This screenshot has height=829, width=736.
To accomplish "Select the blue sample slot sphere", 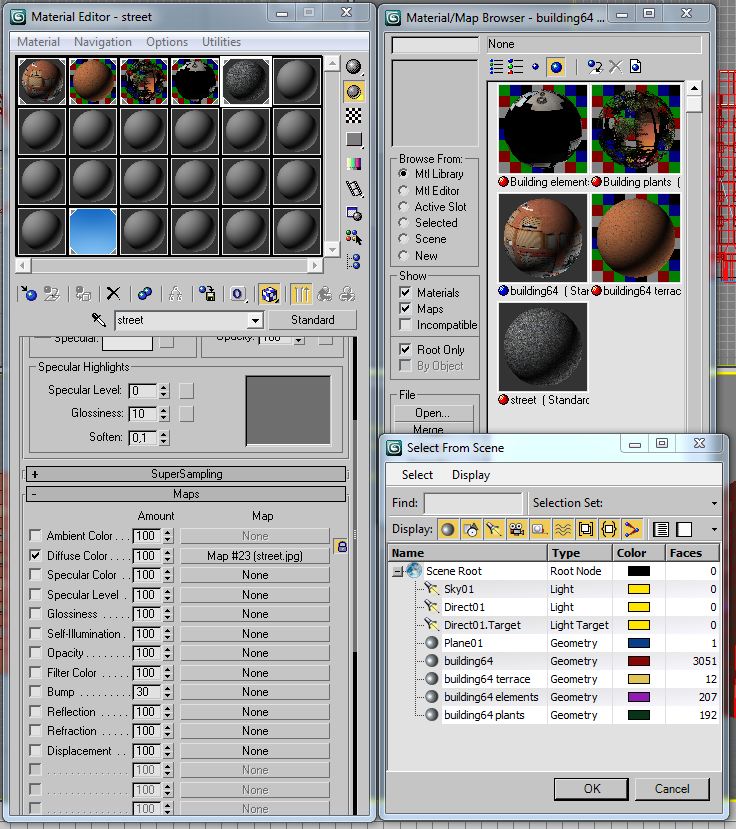I will 93,232.
